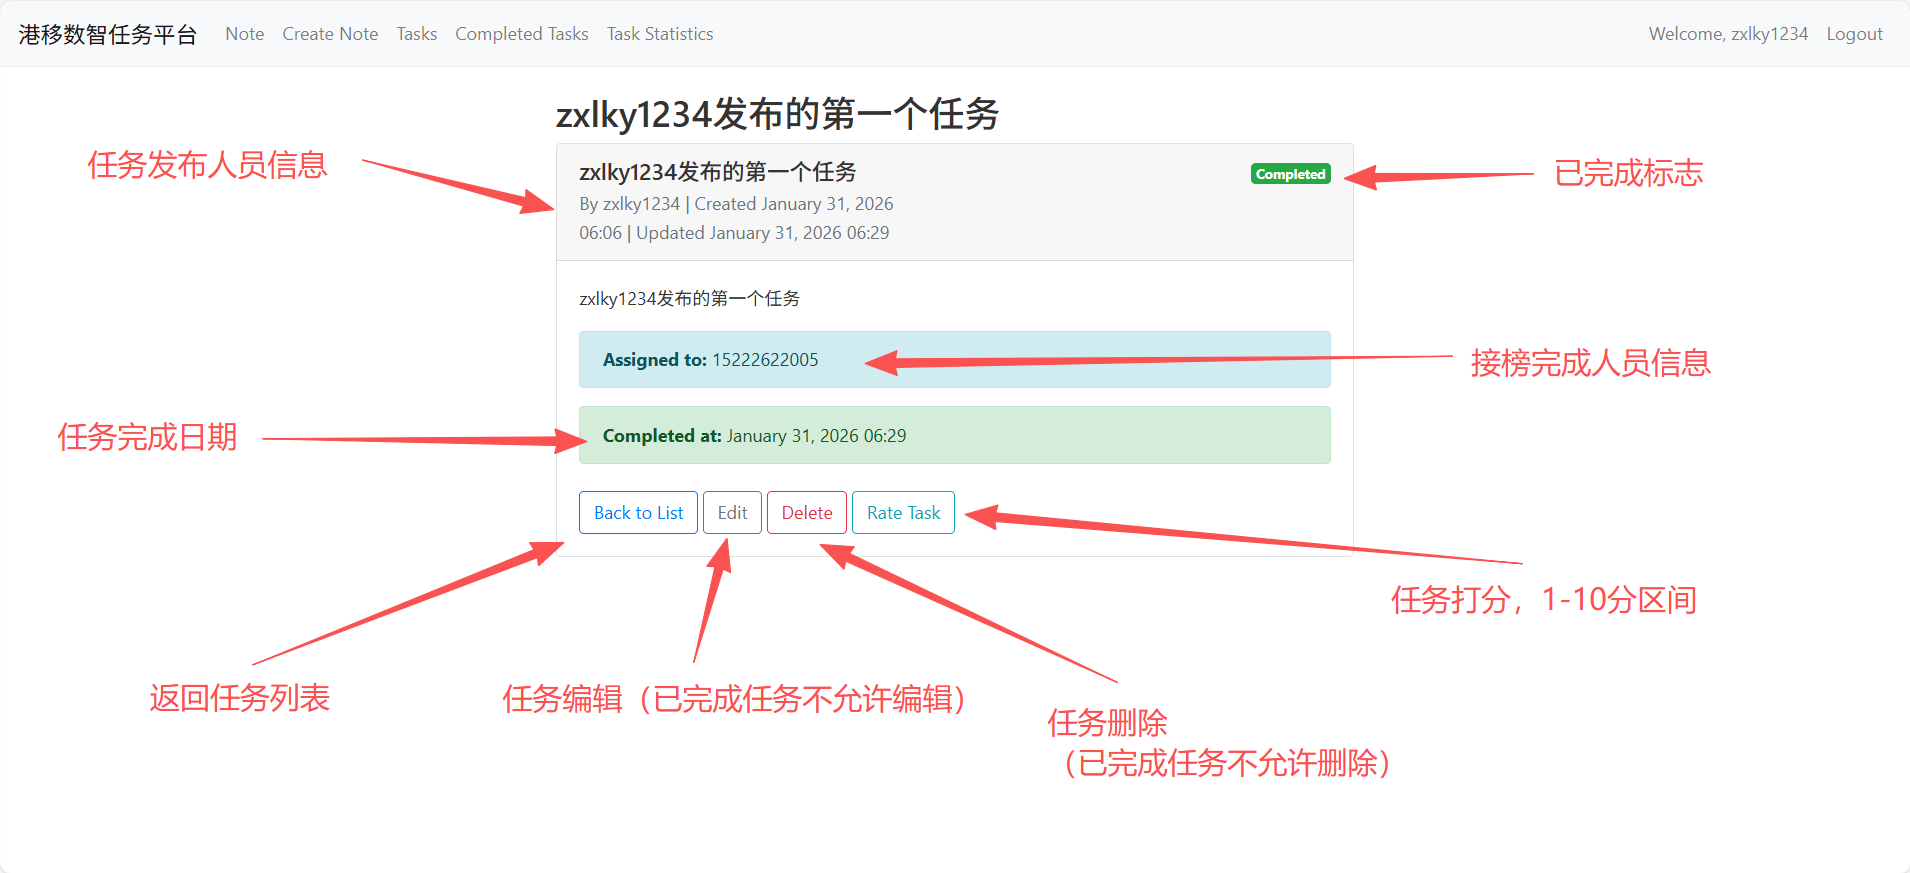1910x873 pixels.
Task: Click the large page heading task title
Action: click(777, 115)
